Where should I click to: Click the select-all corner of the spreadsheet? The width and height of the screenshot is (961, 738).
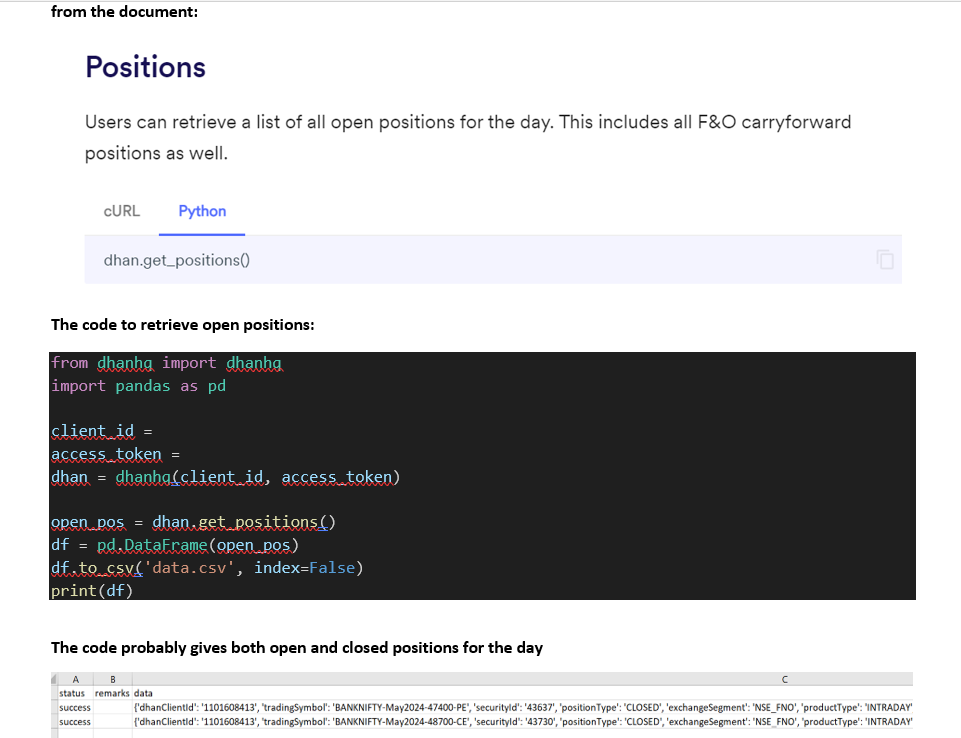click(x=54, y=679)
